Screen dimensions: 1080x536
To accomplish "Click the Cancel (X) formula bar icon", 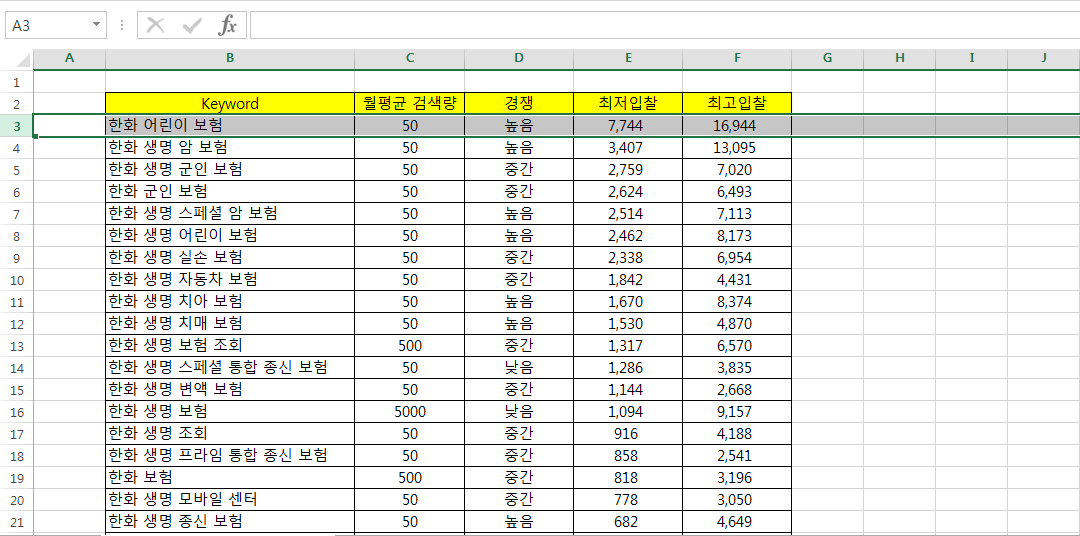I will tap(156, 25).
